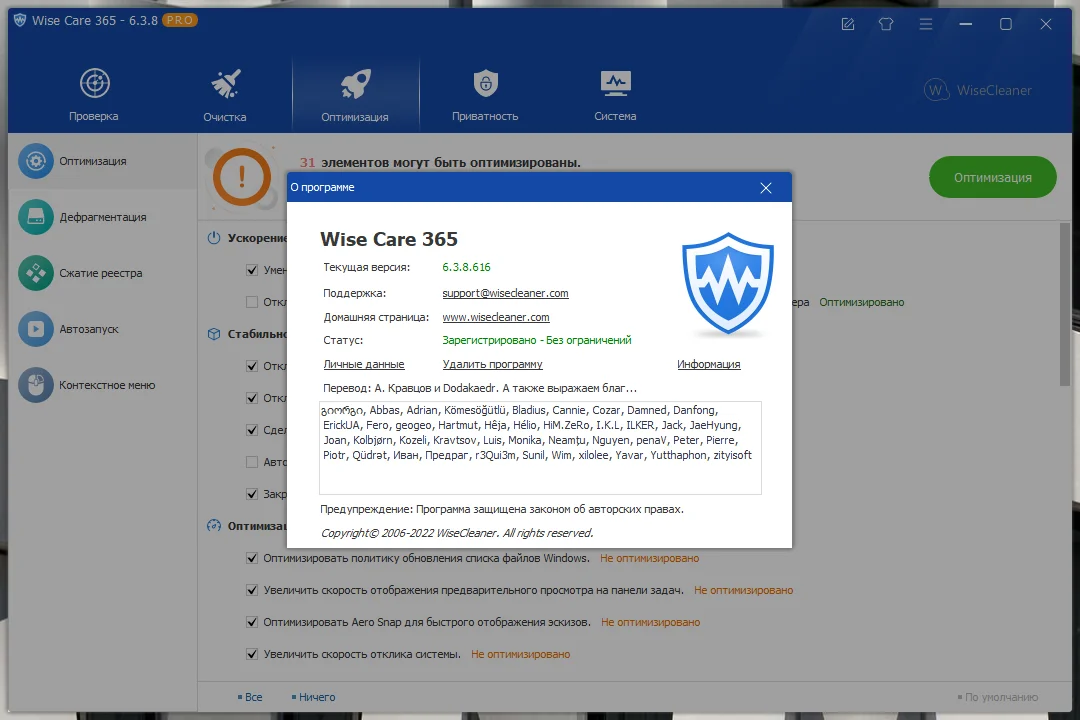The width and height of the screenshot is (1080, 720).
Task: Click the PRO badge in title bar
Action: (180, 20)
